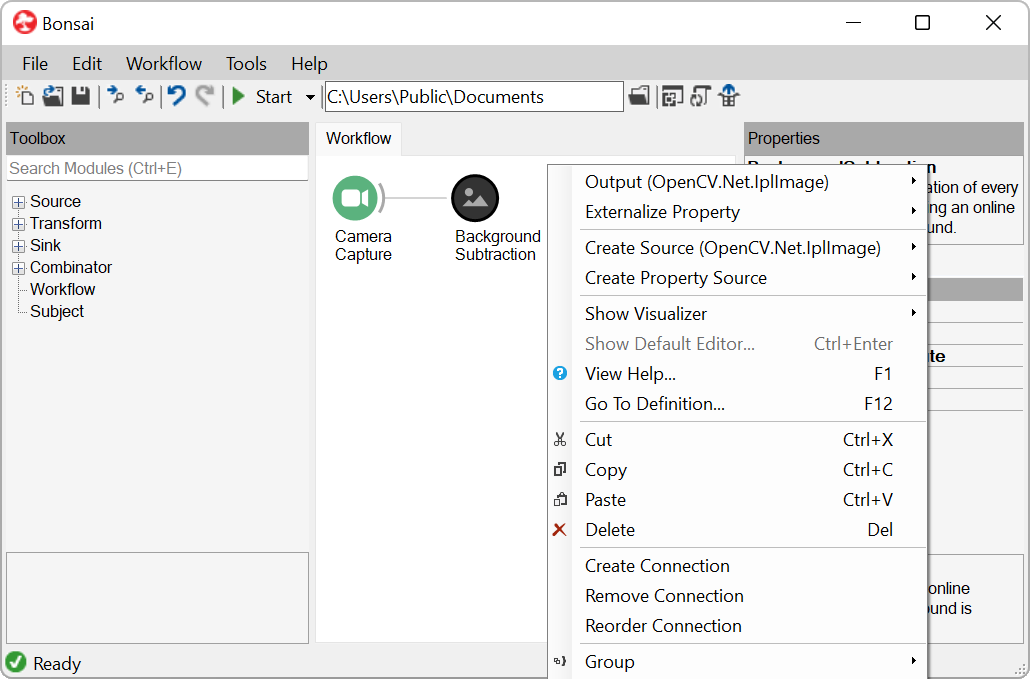Expand the Combinator tree node
The image size is (1030, 679).
[18, 268]
